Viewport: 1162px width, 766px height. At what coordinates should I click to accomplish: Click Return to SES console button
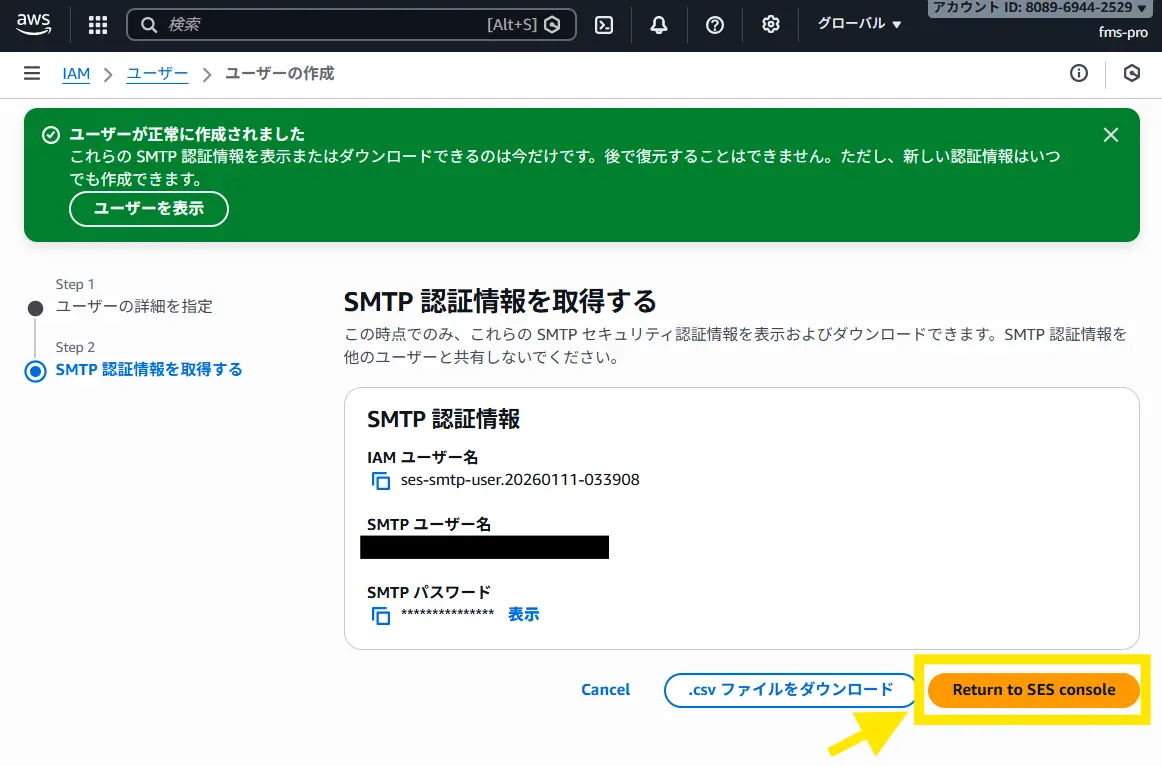click(x=1033, y=690)
